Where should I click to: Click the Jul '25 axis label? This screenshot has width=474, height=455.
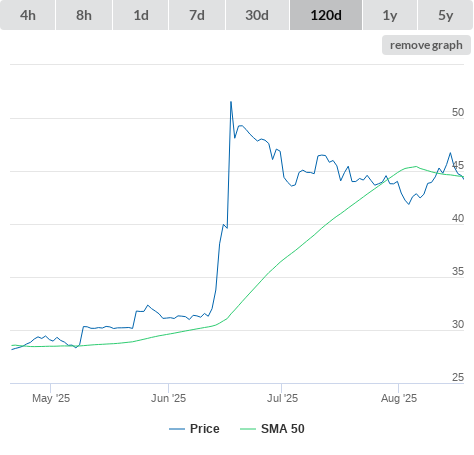(x=282, y=398)
